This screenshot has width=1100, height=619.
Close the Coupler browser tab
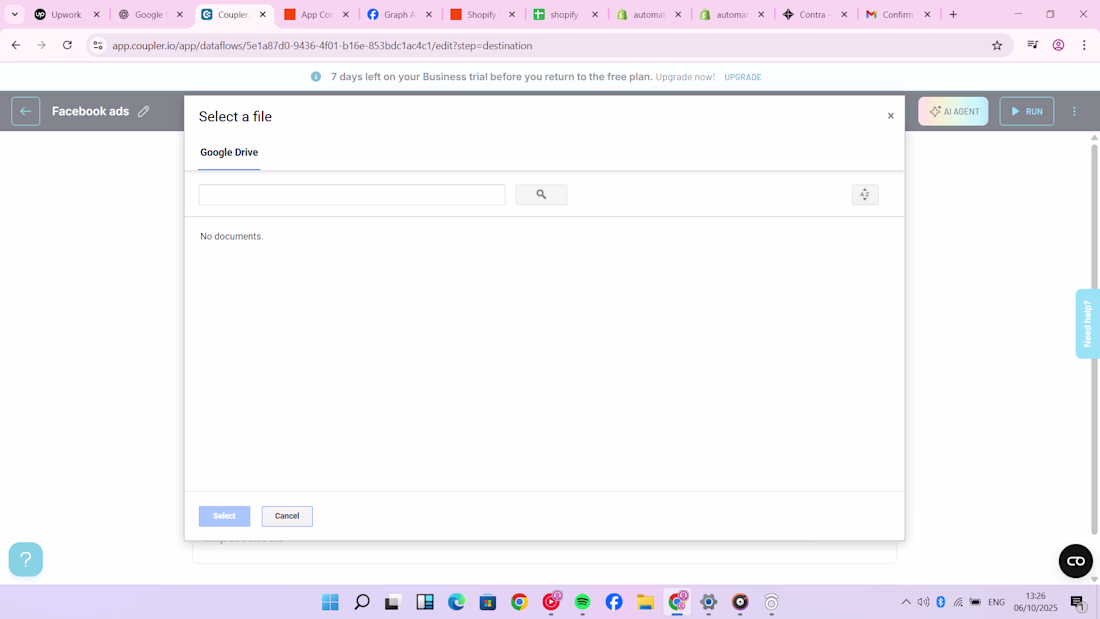pyautogui.click(x=263, y=14)
